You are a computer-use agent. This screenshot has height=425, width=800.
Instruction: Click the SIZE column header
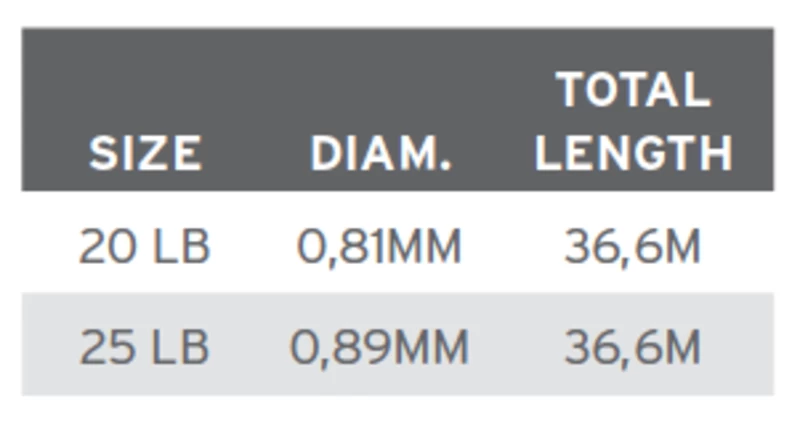[145, 153]
